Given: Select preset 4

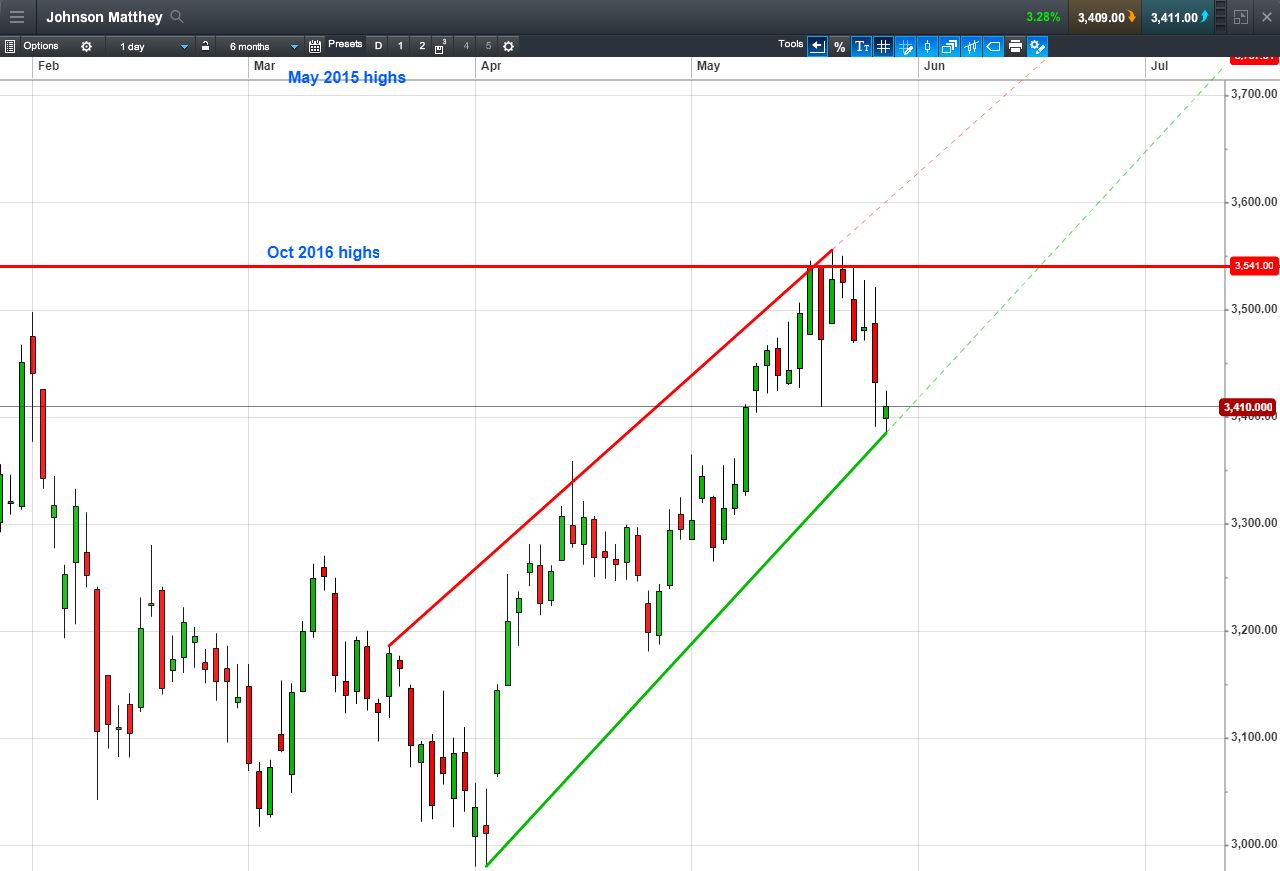Looking at the screenshot, I should (x=466, y=46).
